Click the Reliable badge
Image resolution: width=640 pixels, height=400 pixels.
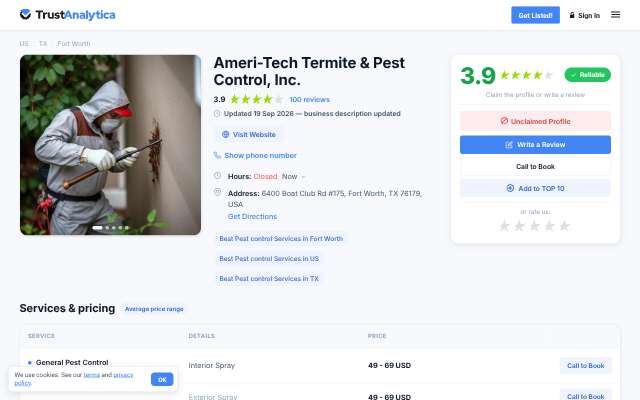click(x=587, y=75)
